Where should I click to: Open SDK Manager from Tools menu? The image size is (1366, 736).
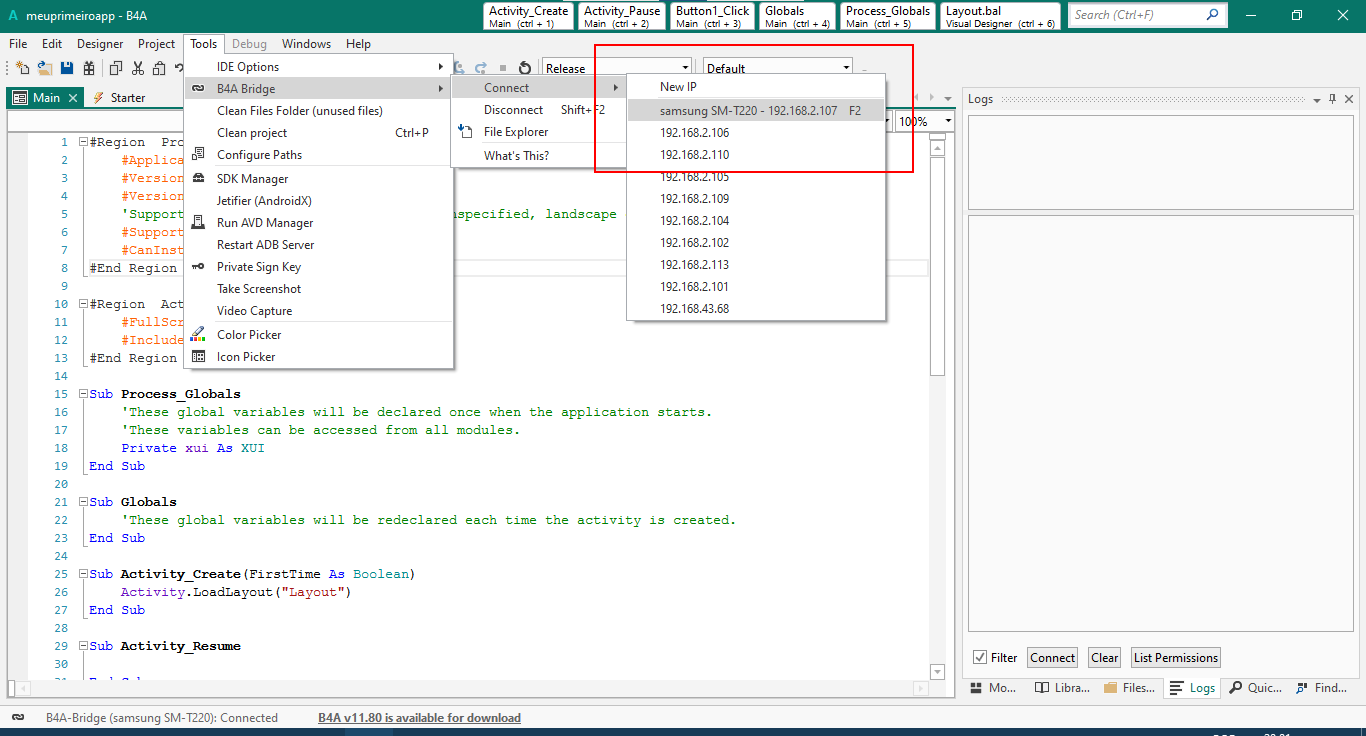pos(319,179)
